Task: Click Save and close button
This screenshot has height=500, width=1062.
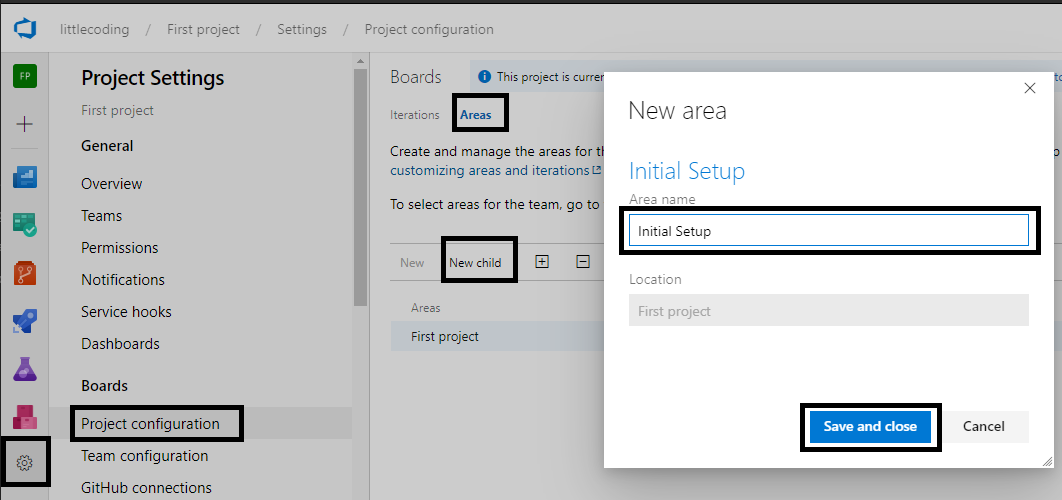Action: click(870, 426)
